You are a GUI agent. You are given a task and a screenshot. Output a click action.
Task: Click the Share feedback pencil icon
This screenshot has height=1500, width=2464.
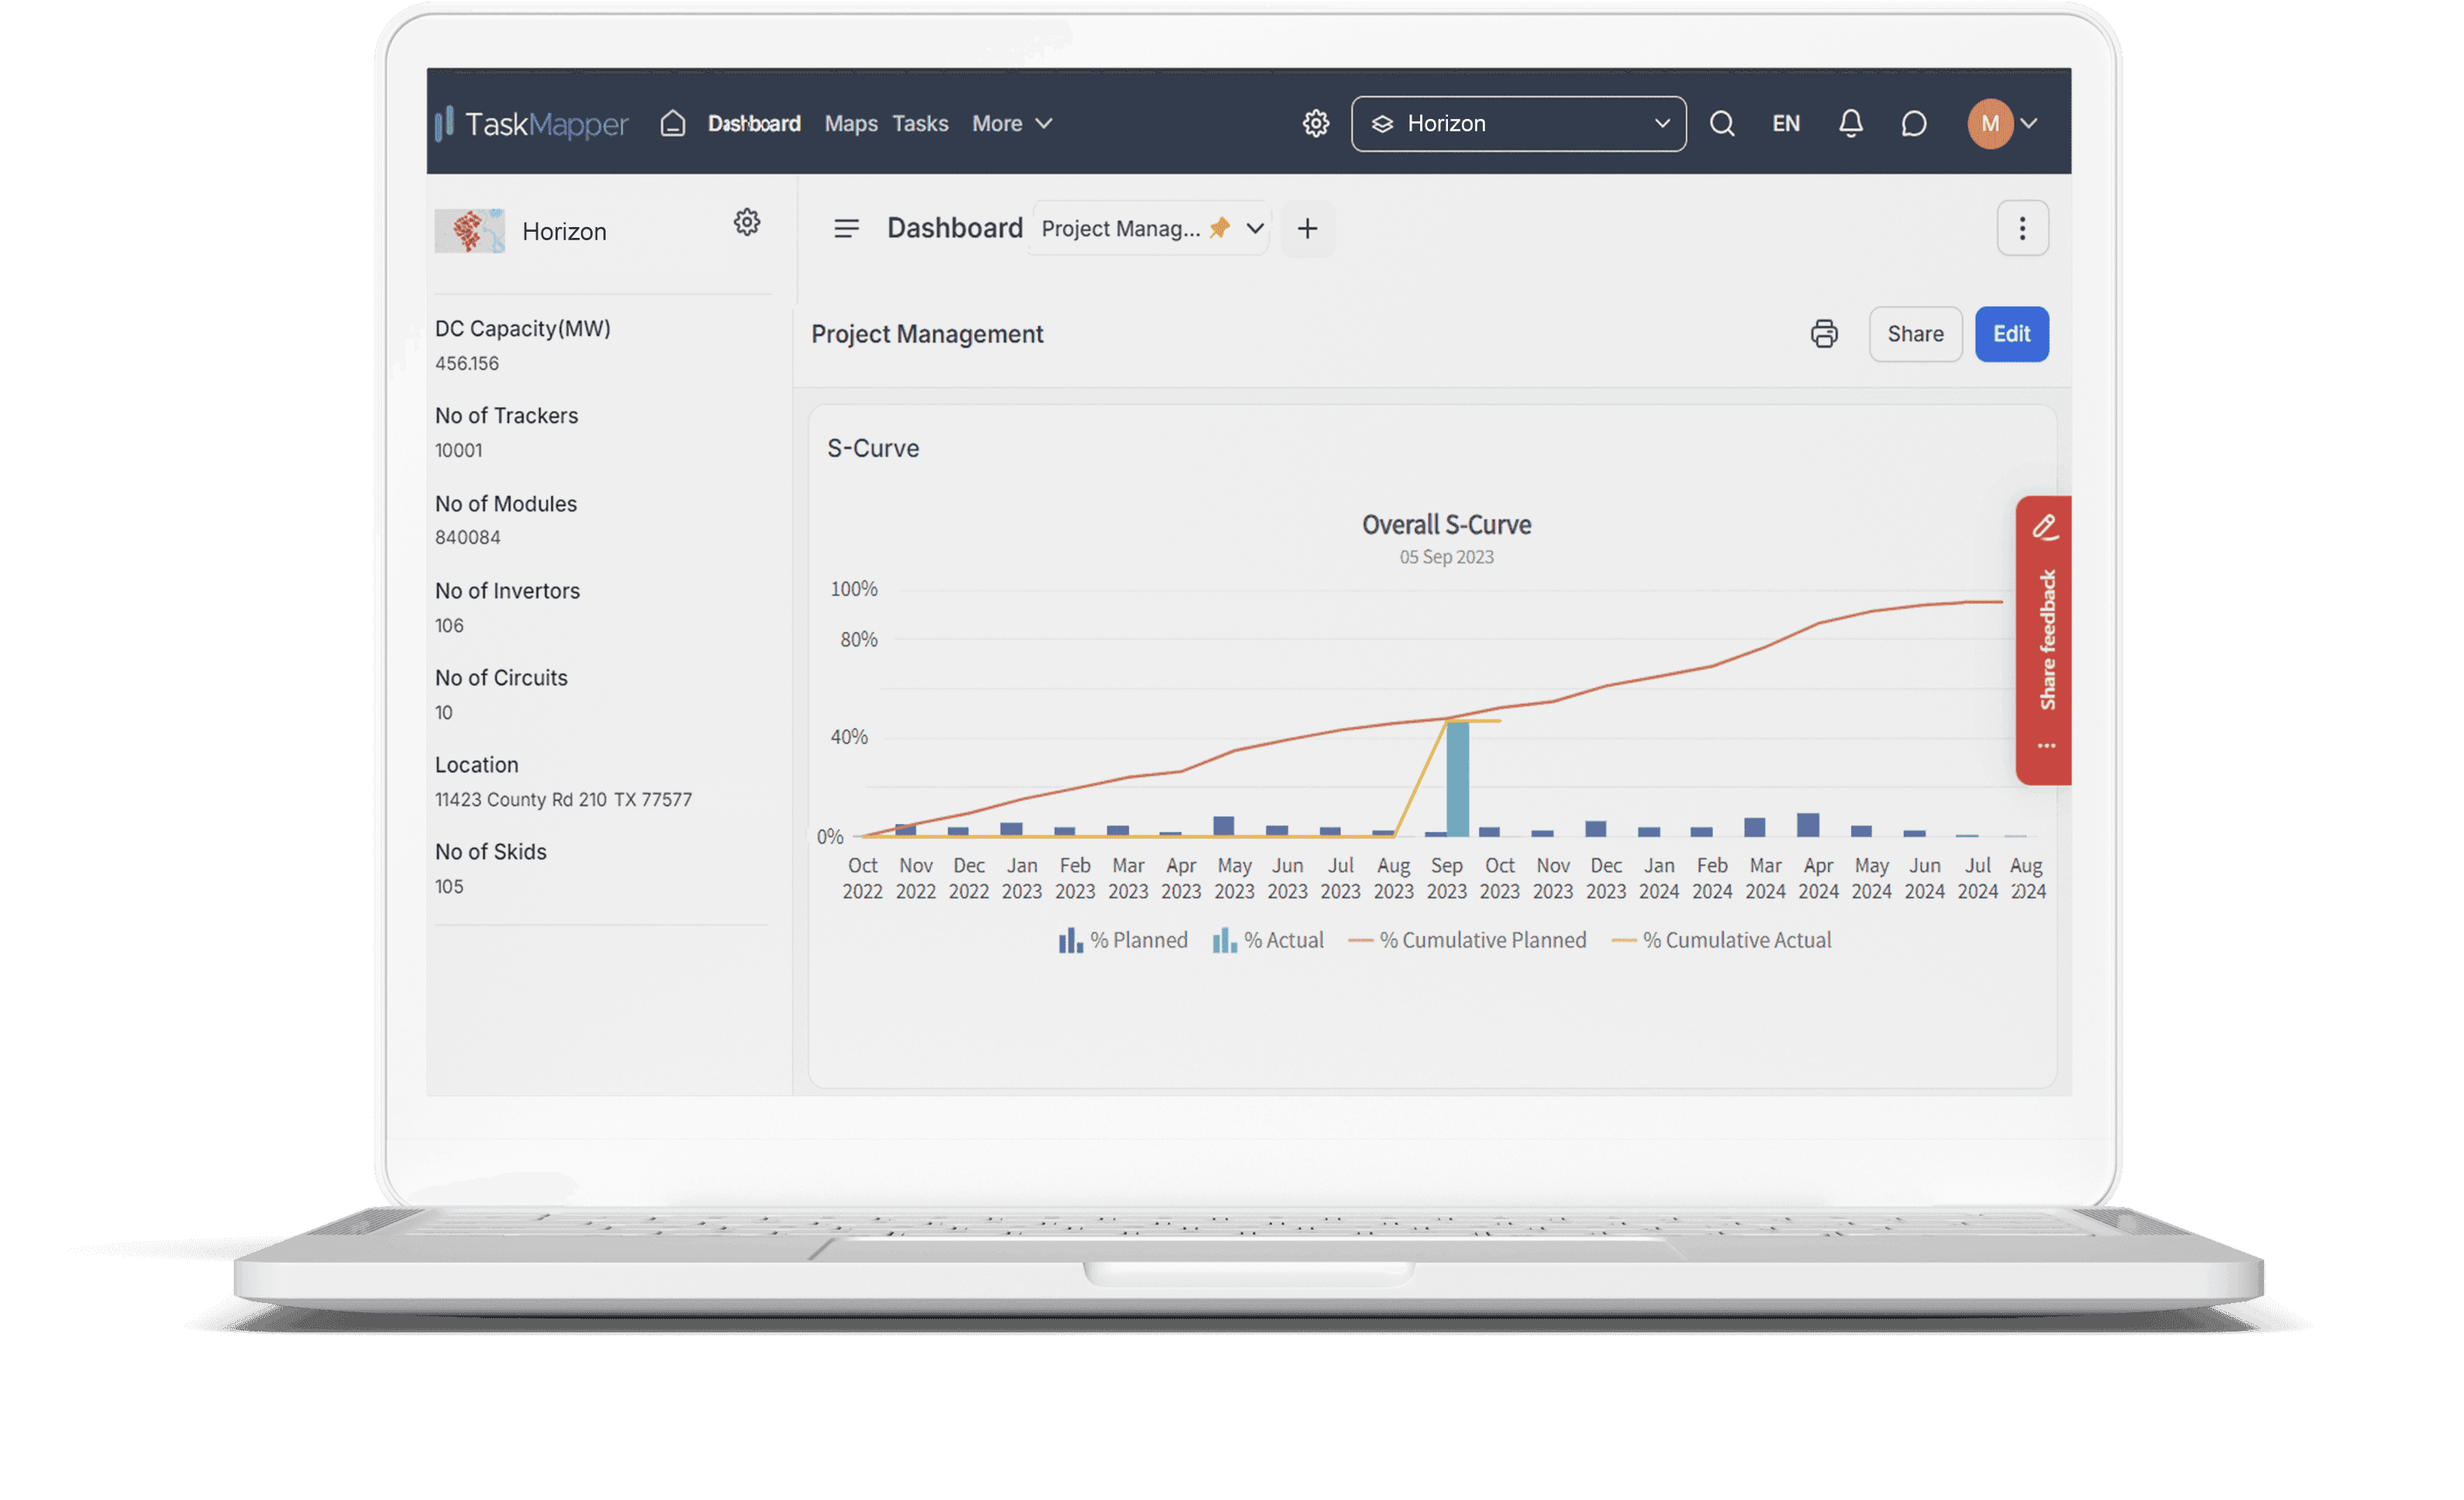coord(2045,527)
